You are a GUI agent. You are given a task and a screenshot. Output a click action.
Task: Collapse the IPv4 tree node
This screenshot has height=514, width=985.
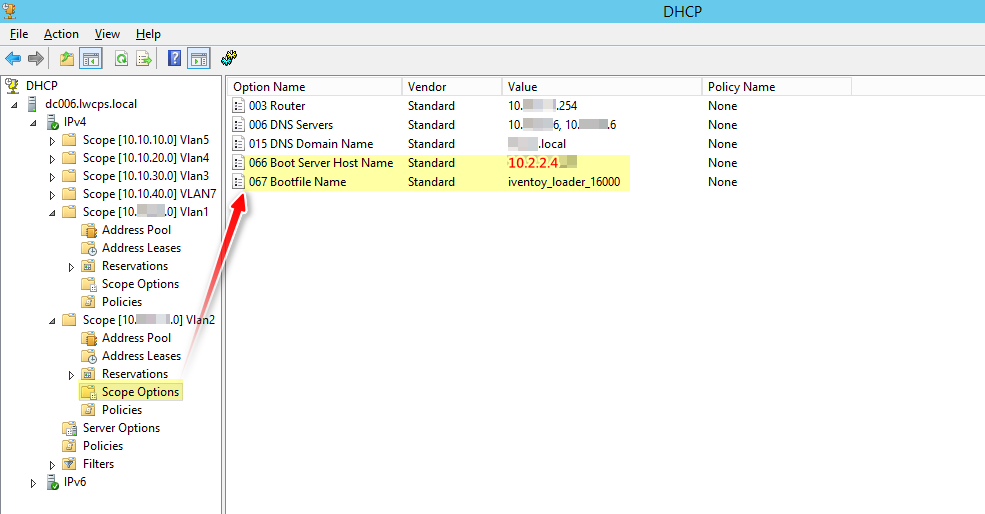click(34, 122)
